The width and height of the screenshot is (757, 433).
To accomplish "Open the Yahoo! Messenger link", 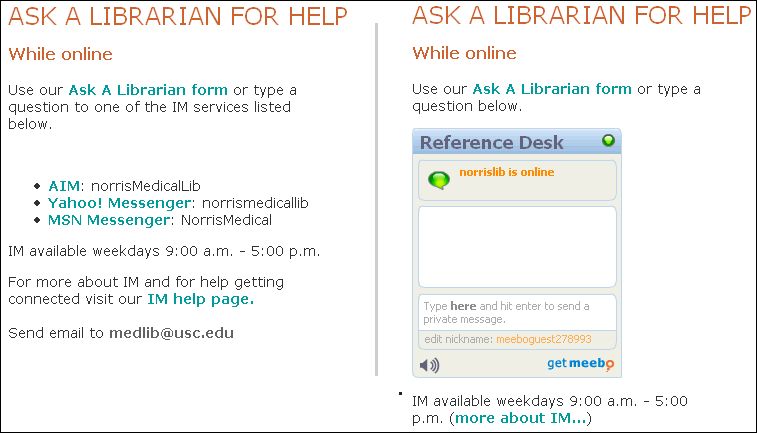I will 120,203.
